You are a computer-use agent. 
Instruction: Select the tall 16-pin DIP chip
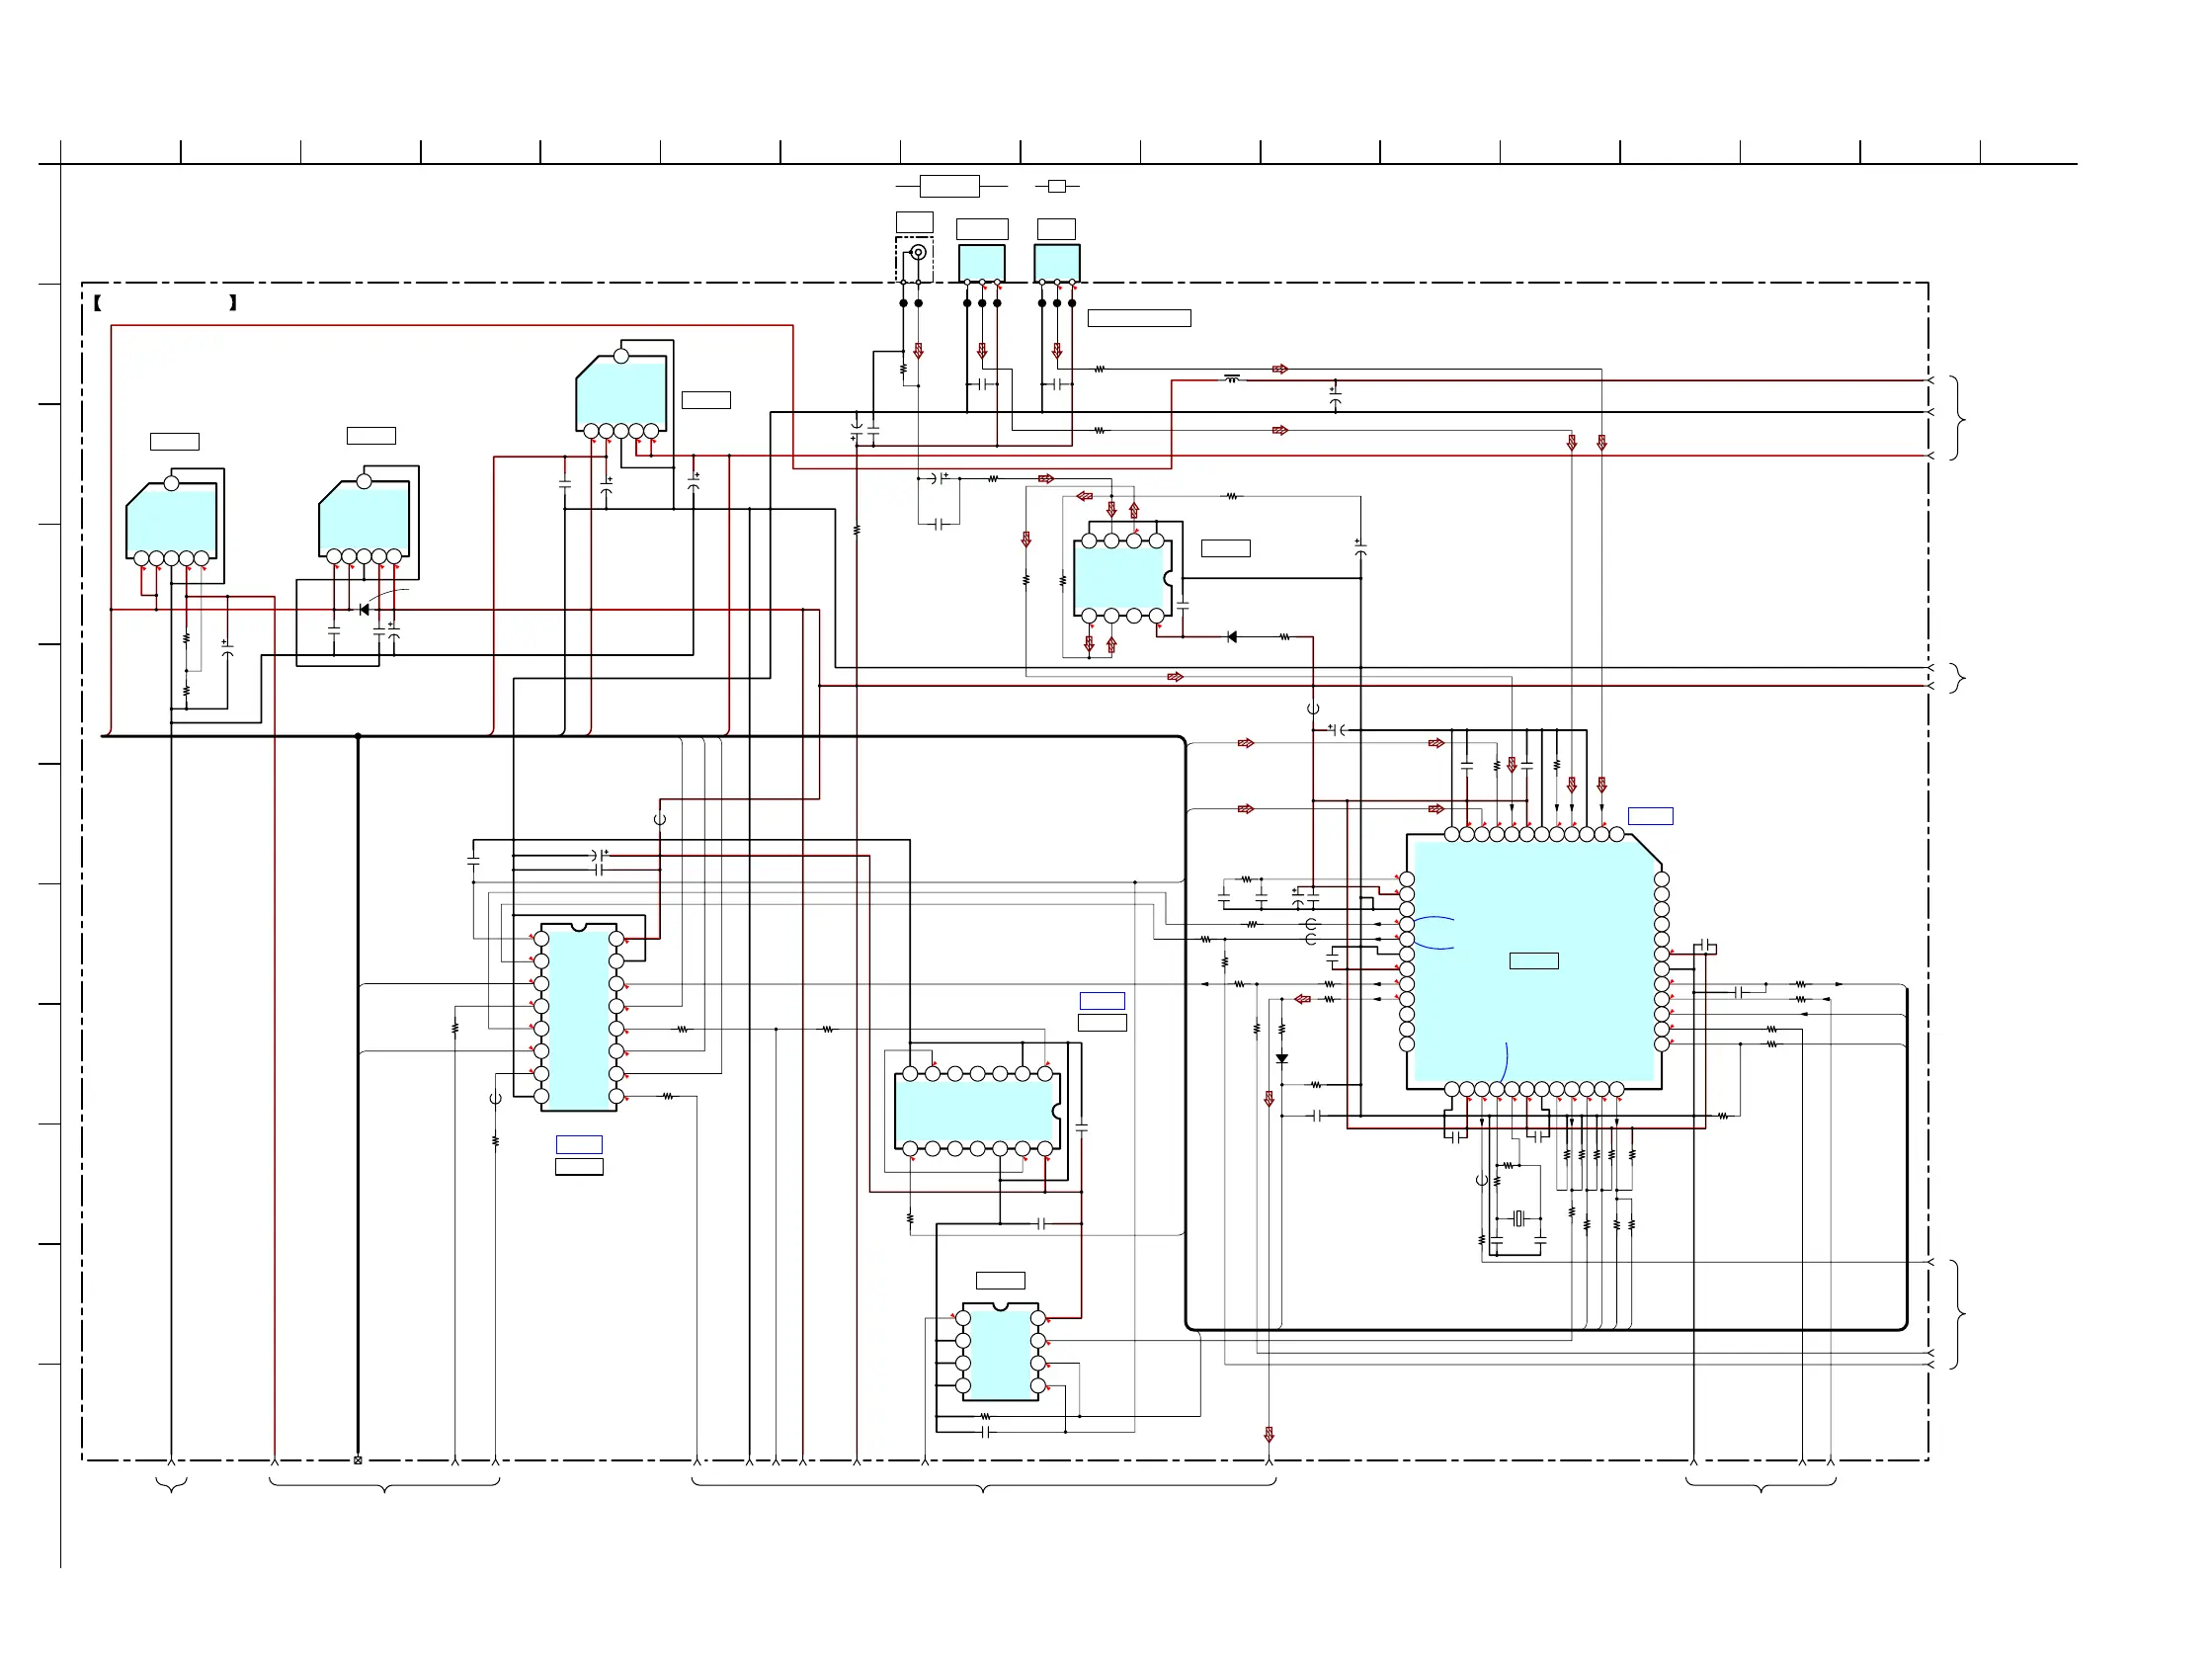[579, 1017]
